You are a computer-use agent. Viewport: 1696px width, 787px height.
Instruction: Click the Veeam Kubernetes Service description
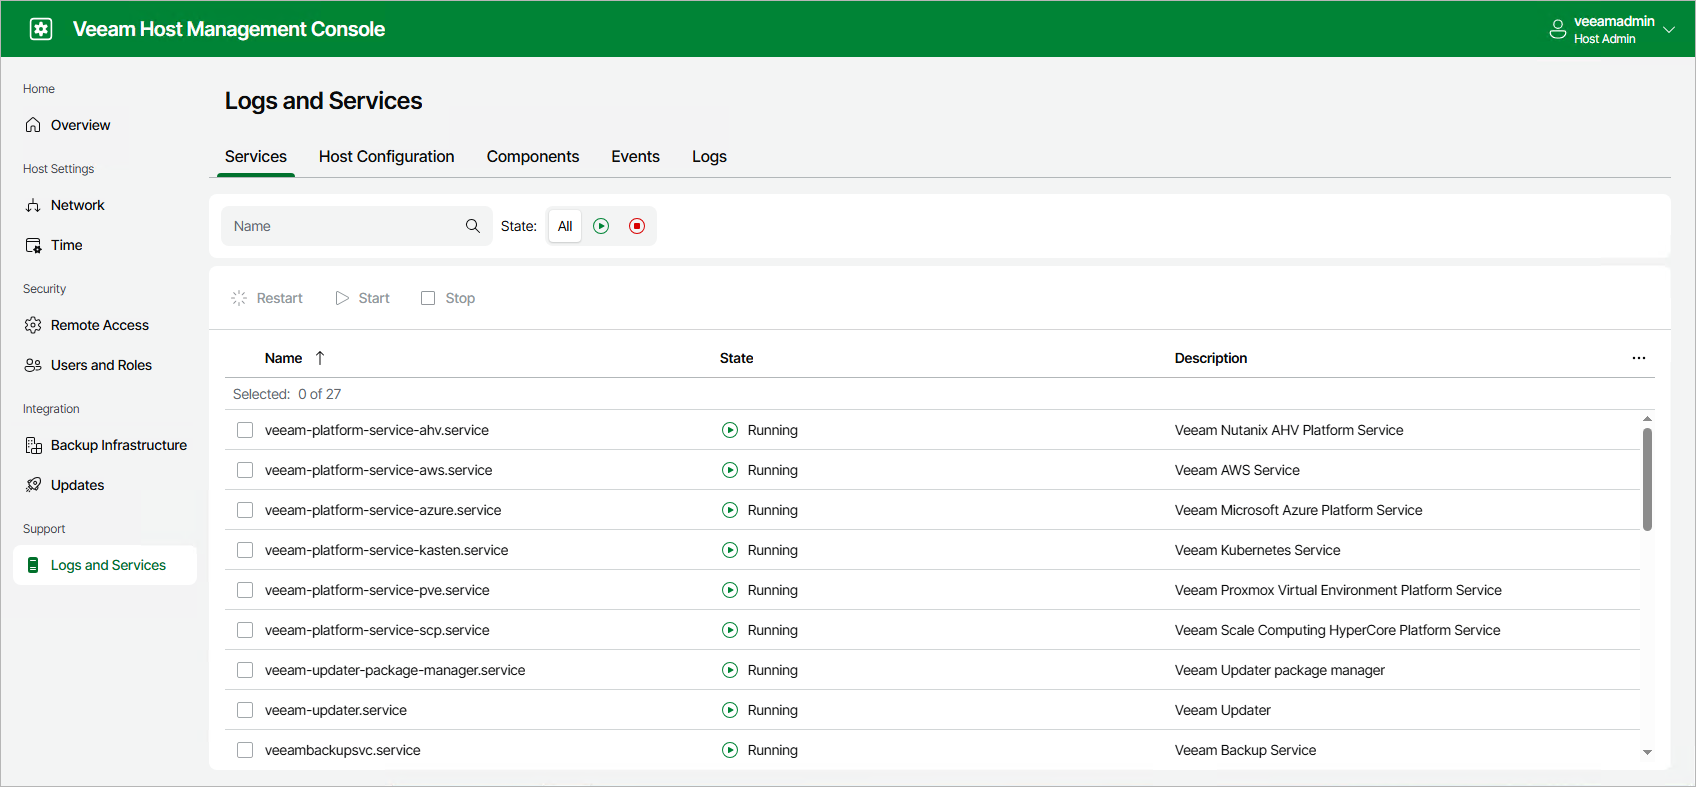(1257, 550)
